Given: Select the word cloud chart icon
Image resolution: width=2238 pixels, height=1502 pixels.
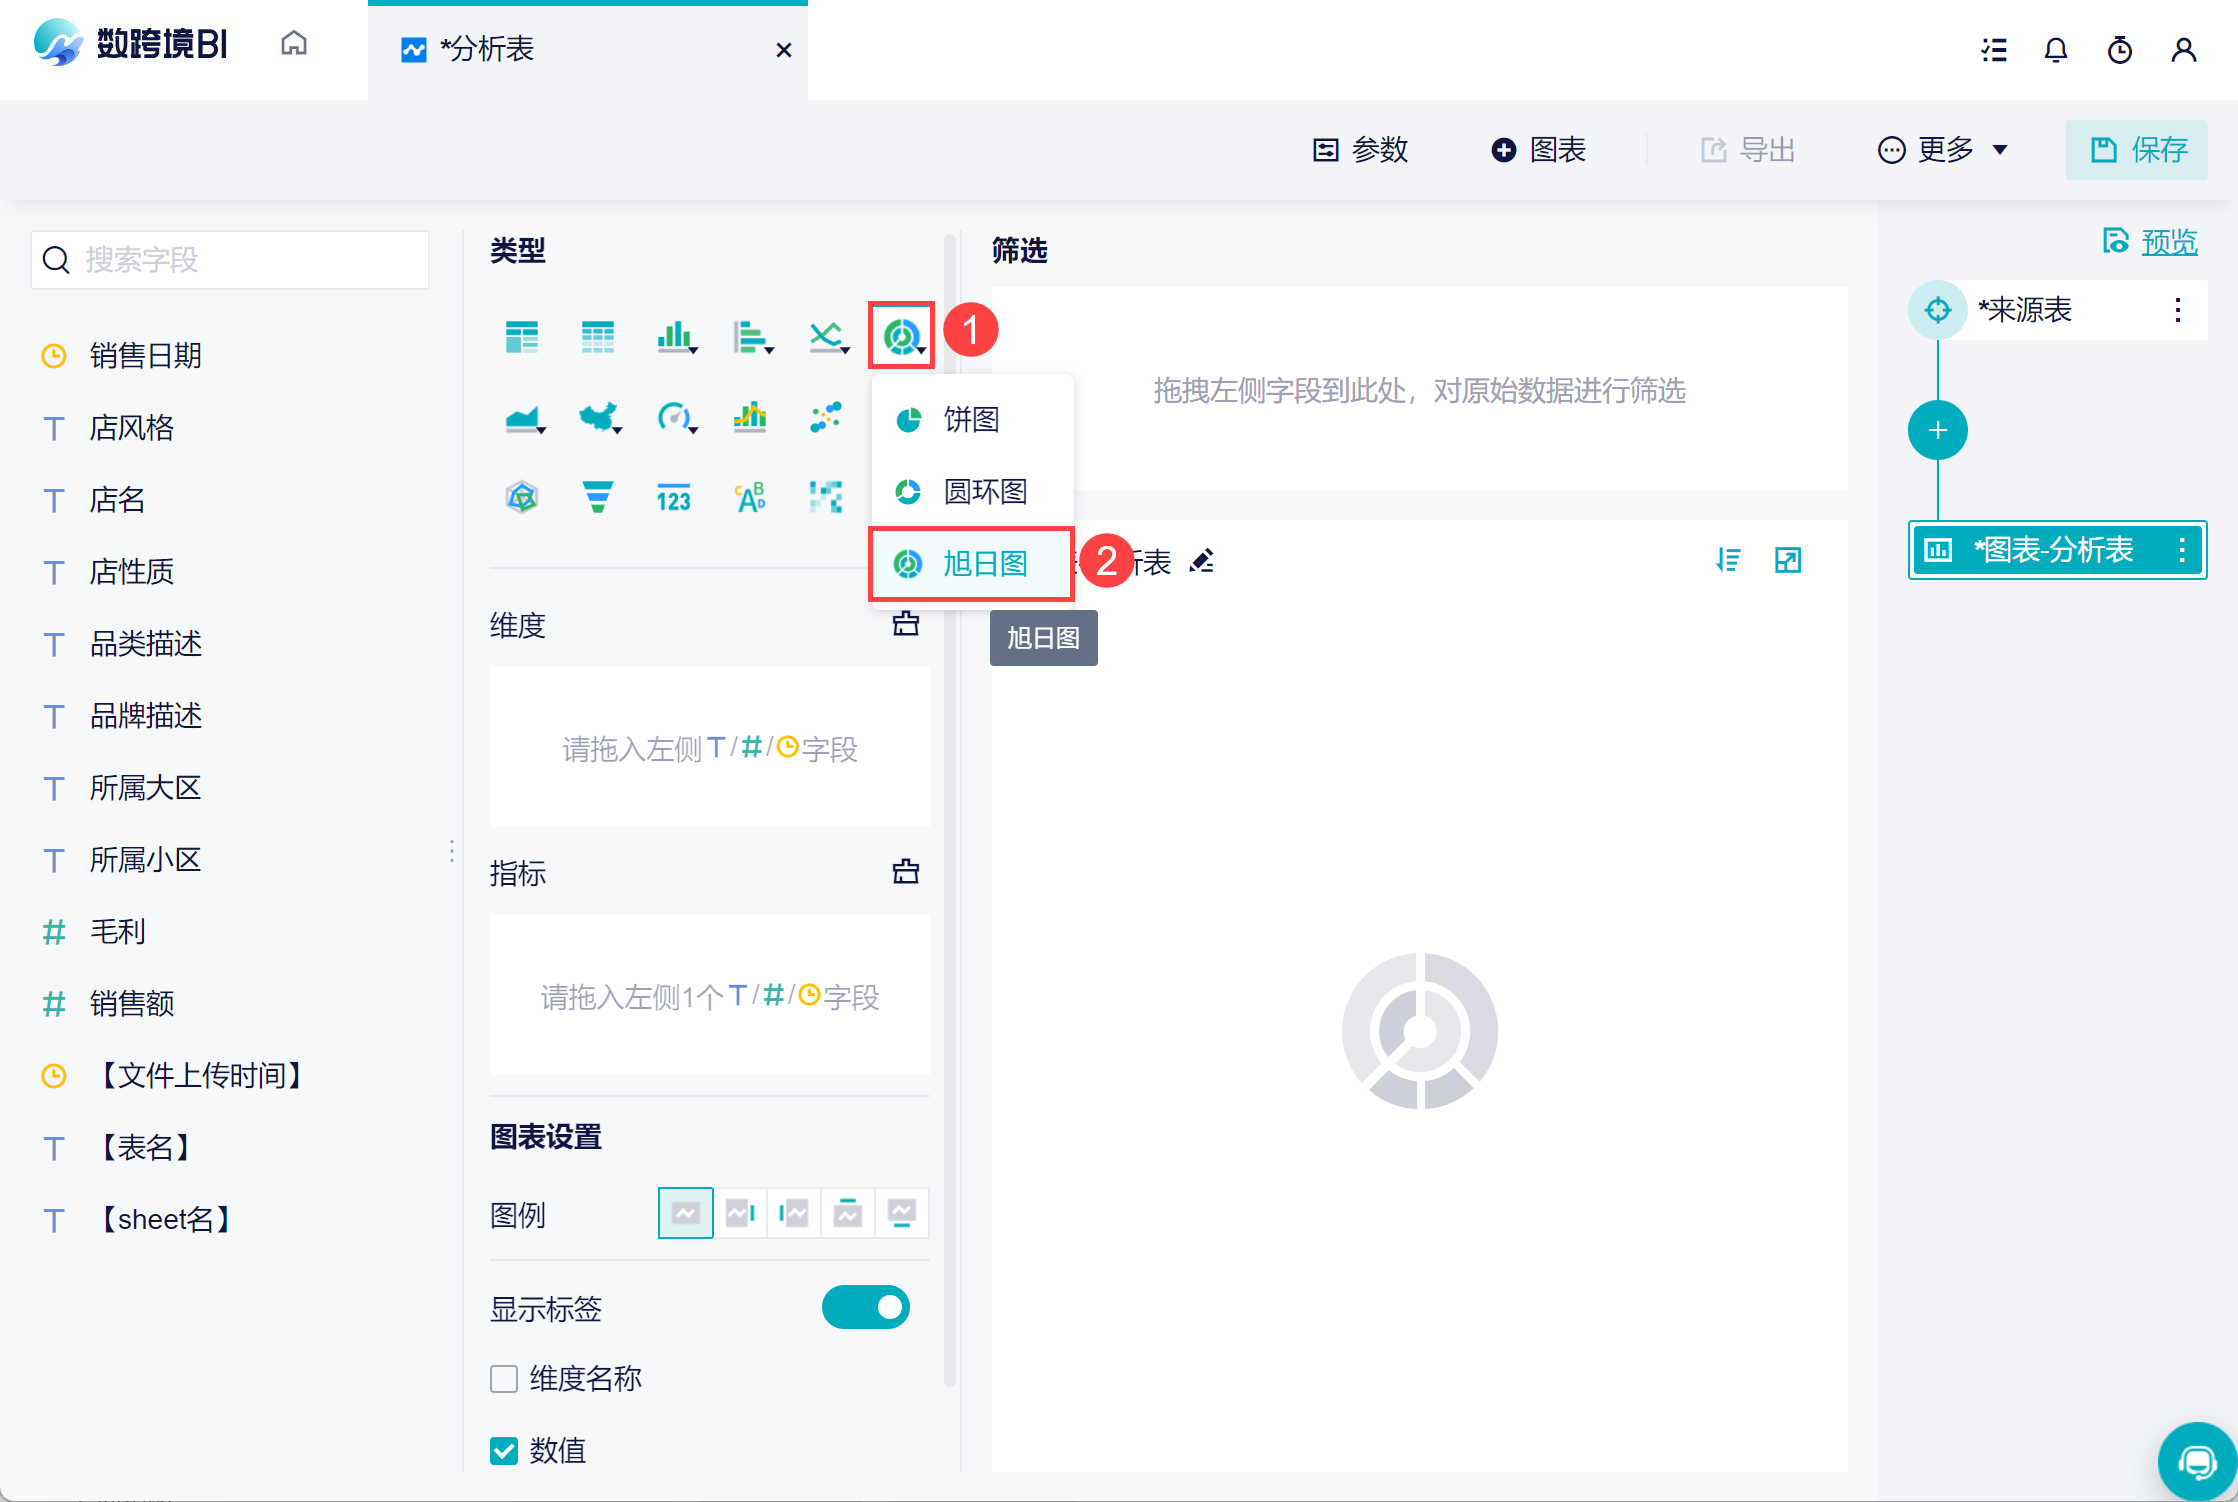Looking at the screenshot, I should (x=750, y=497).
